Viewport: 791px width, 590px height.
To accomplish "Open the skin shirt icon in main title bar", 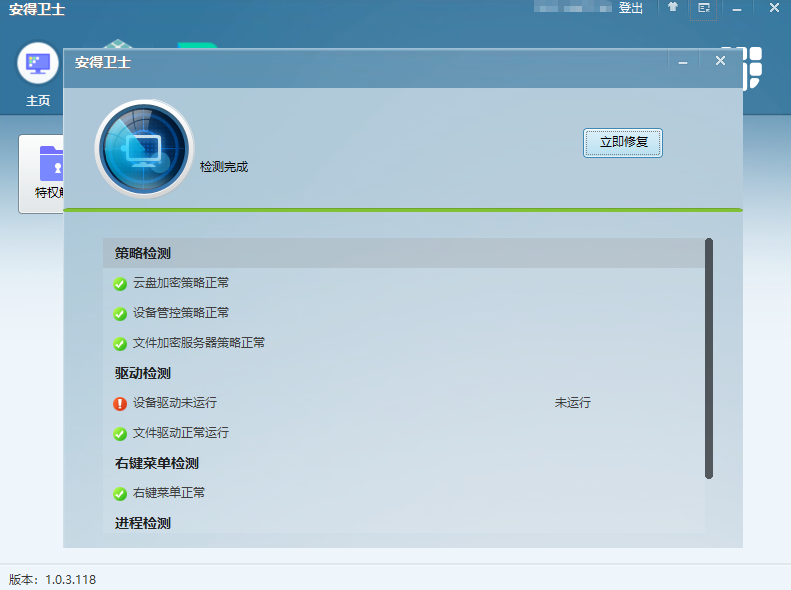I will click(x=672, y=7).
